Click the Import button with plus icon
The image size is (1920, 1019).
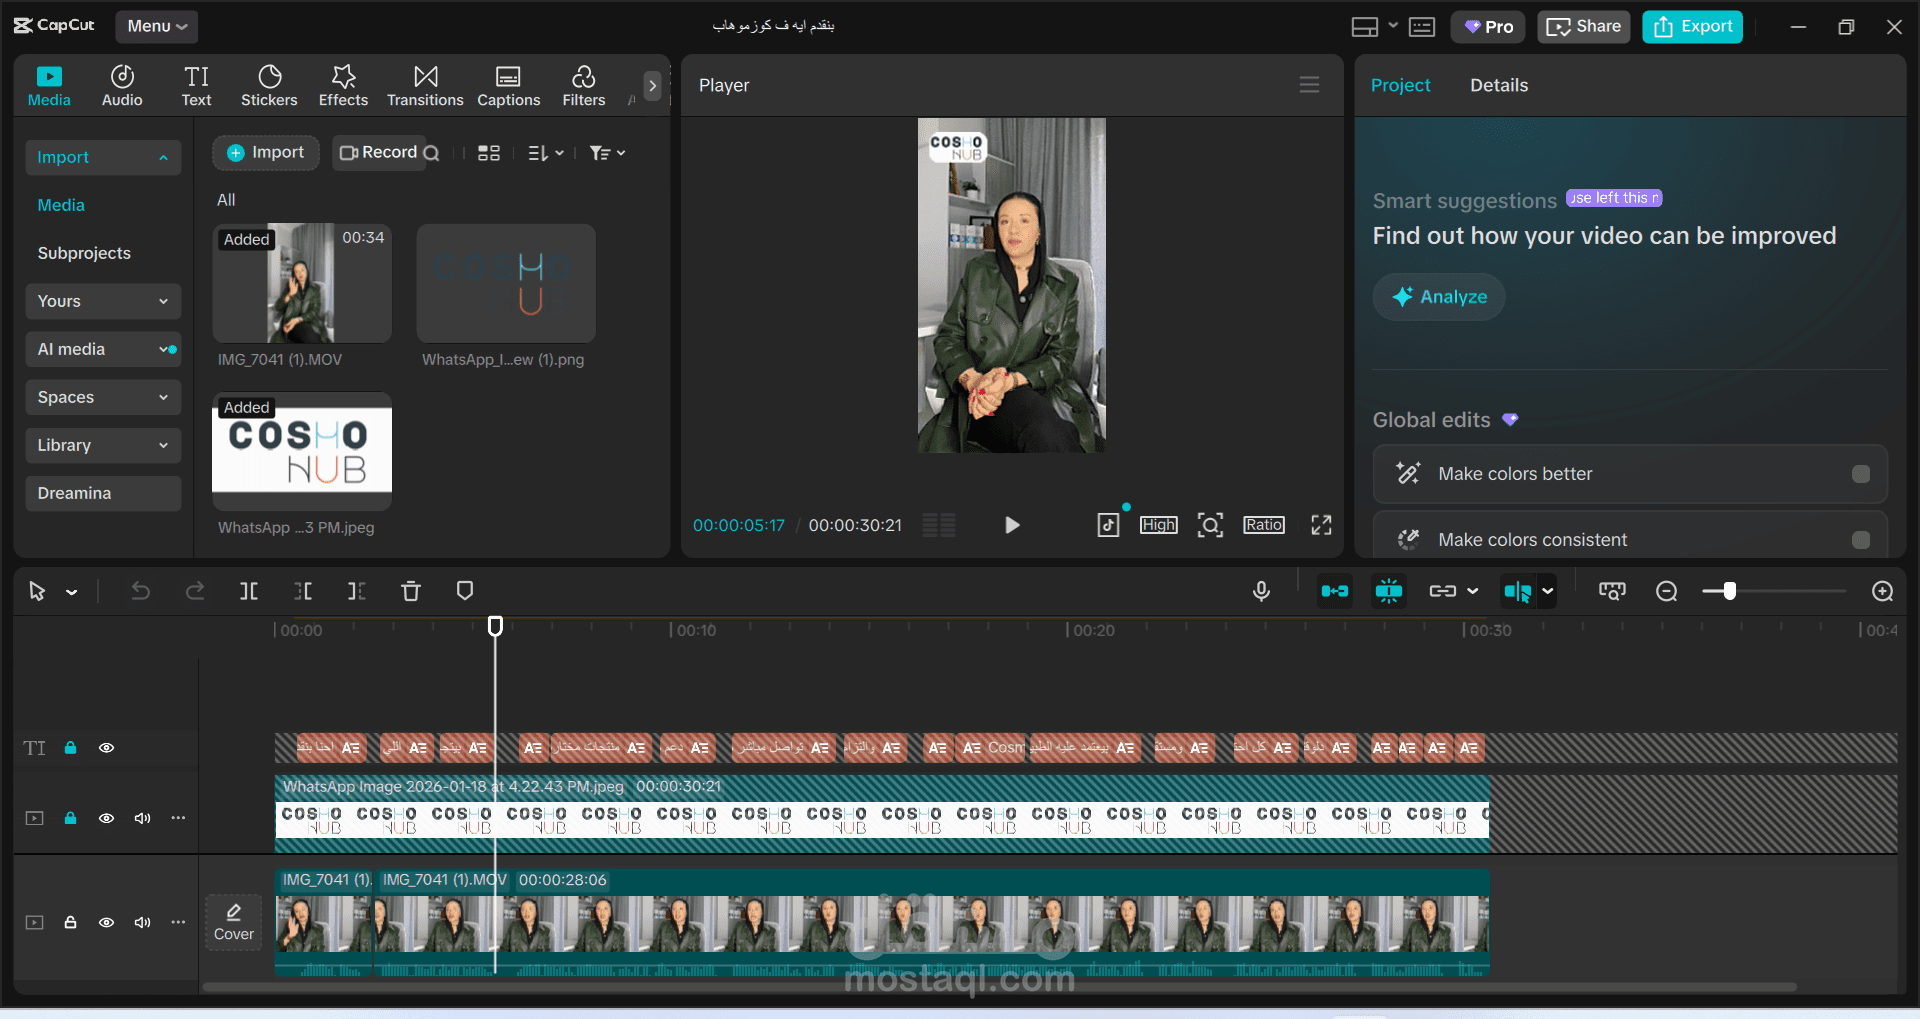pyautogui.click(x=266, y=153)
